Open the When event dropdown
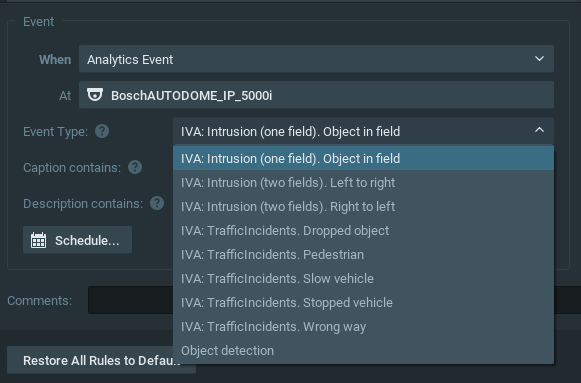 coord(316,59)
